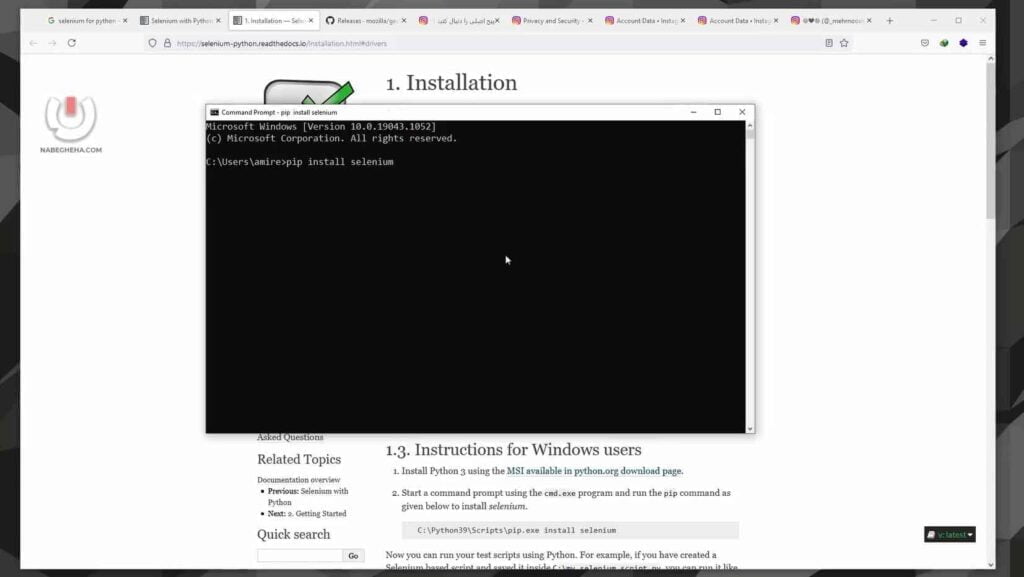Open the 'v: latest' version dropdown
Viewport: 1024px width, 577px height.
coord(950,535)
